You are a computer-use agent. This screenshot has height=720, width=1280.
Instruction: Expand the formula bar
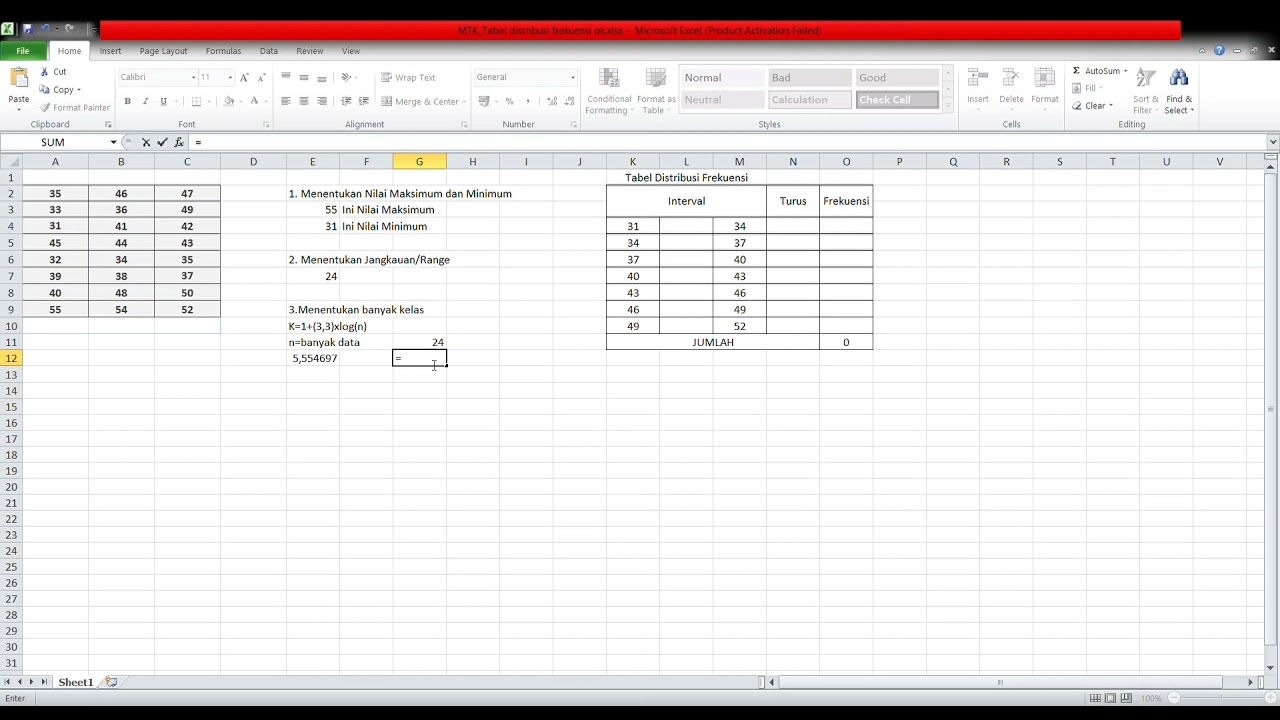point(1272,142)
